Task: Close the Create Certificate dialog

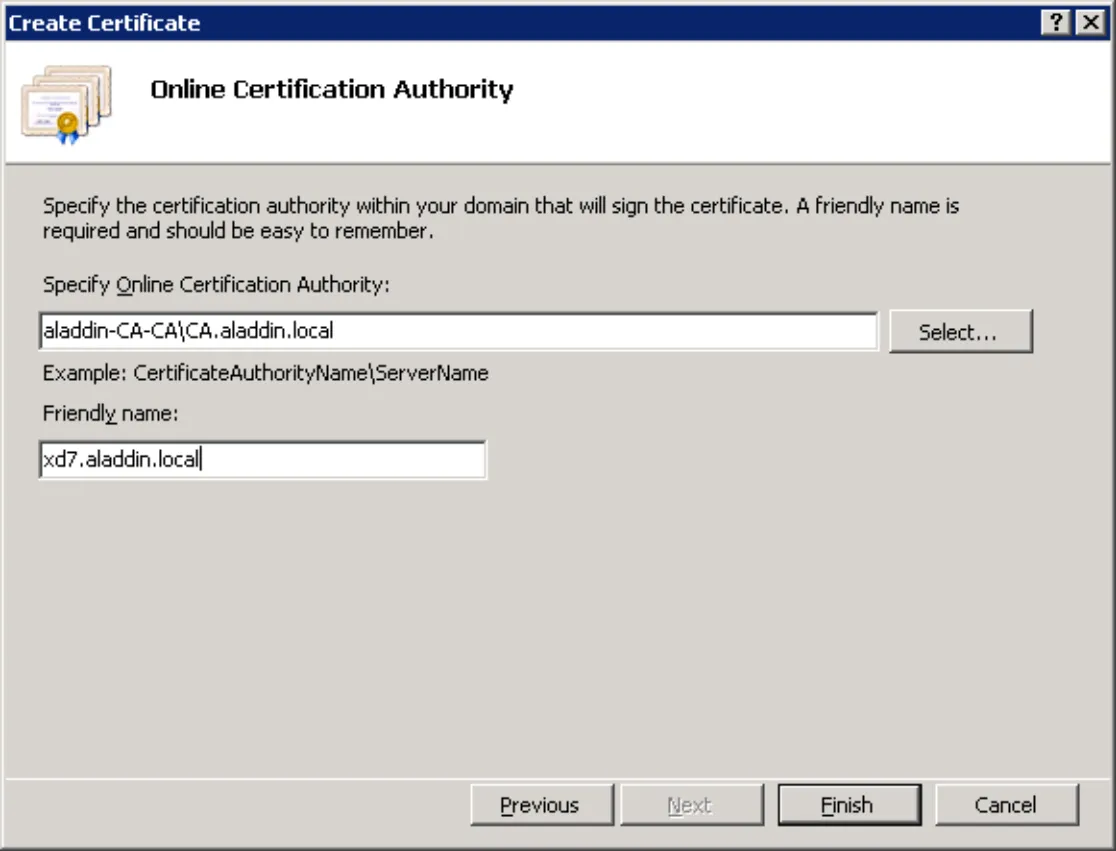Action: tap(1090, 23)
